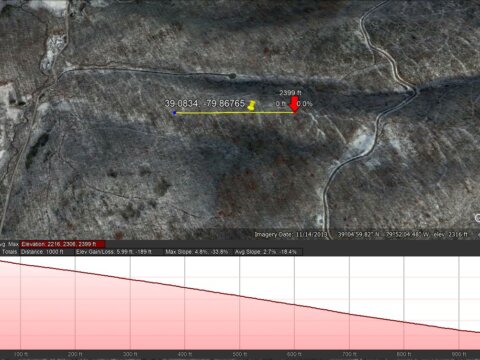480x360 pixels.
Task: Click the yellow measured path line
Action: 235,113
